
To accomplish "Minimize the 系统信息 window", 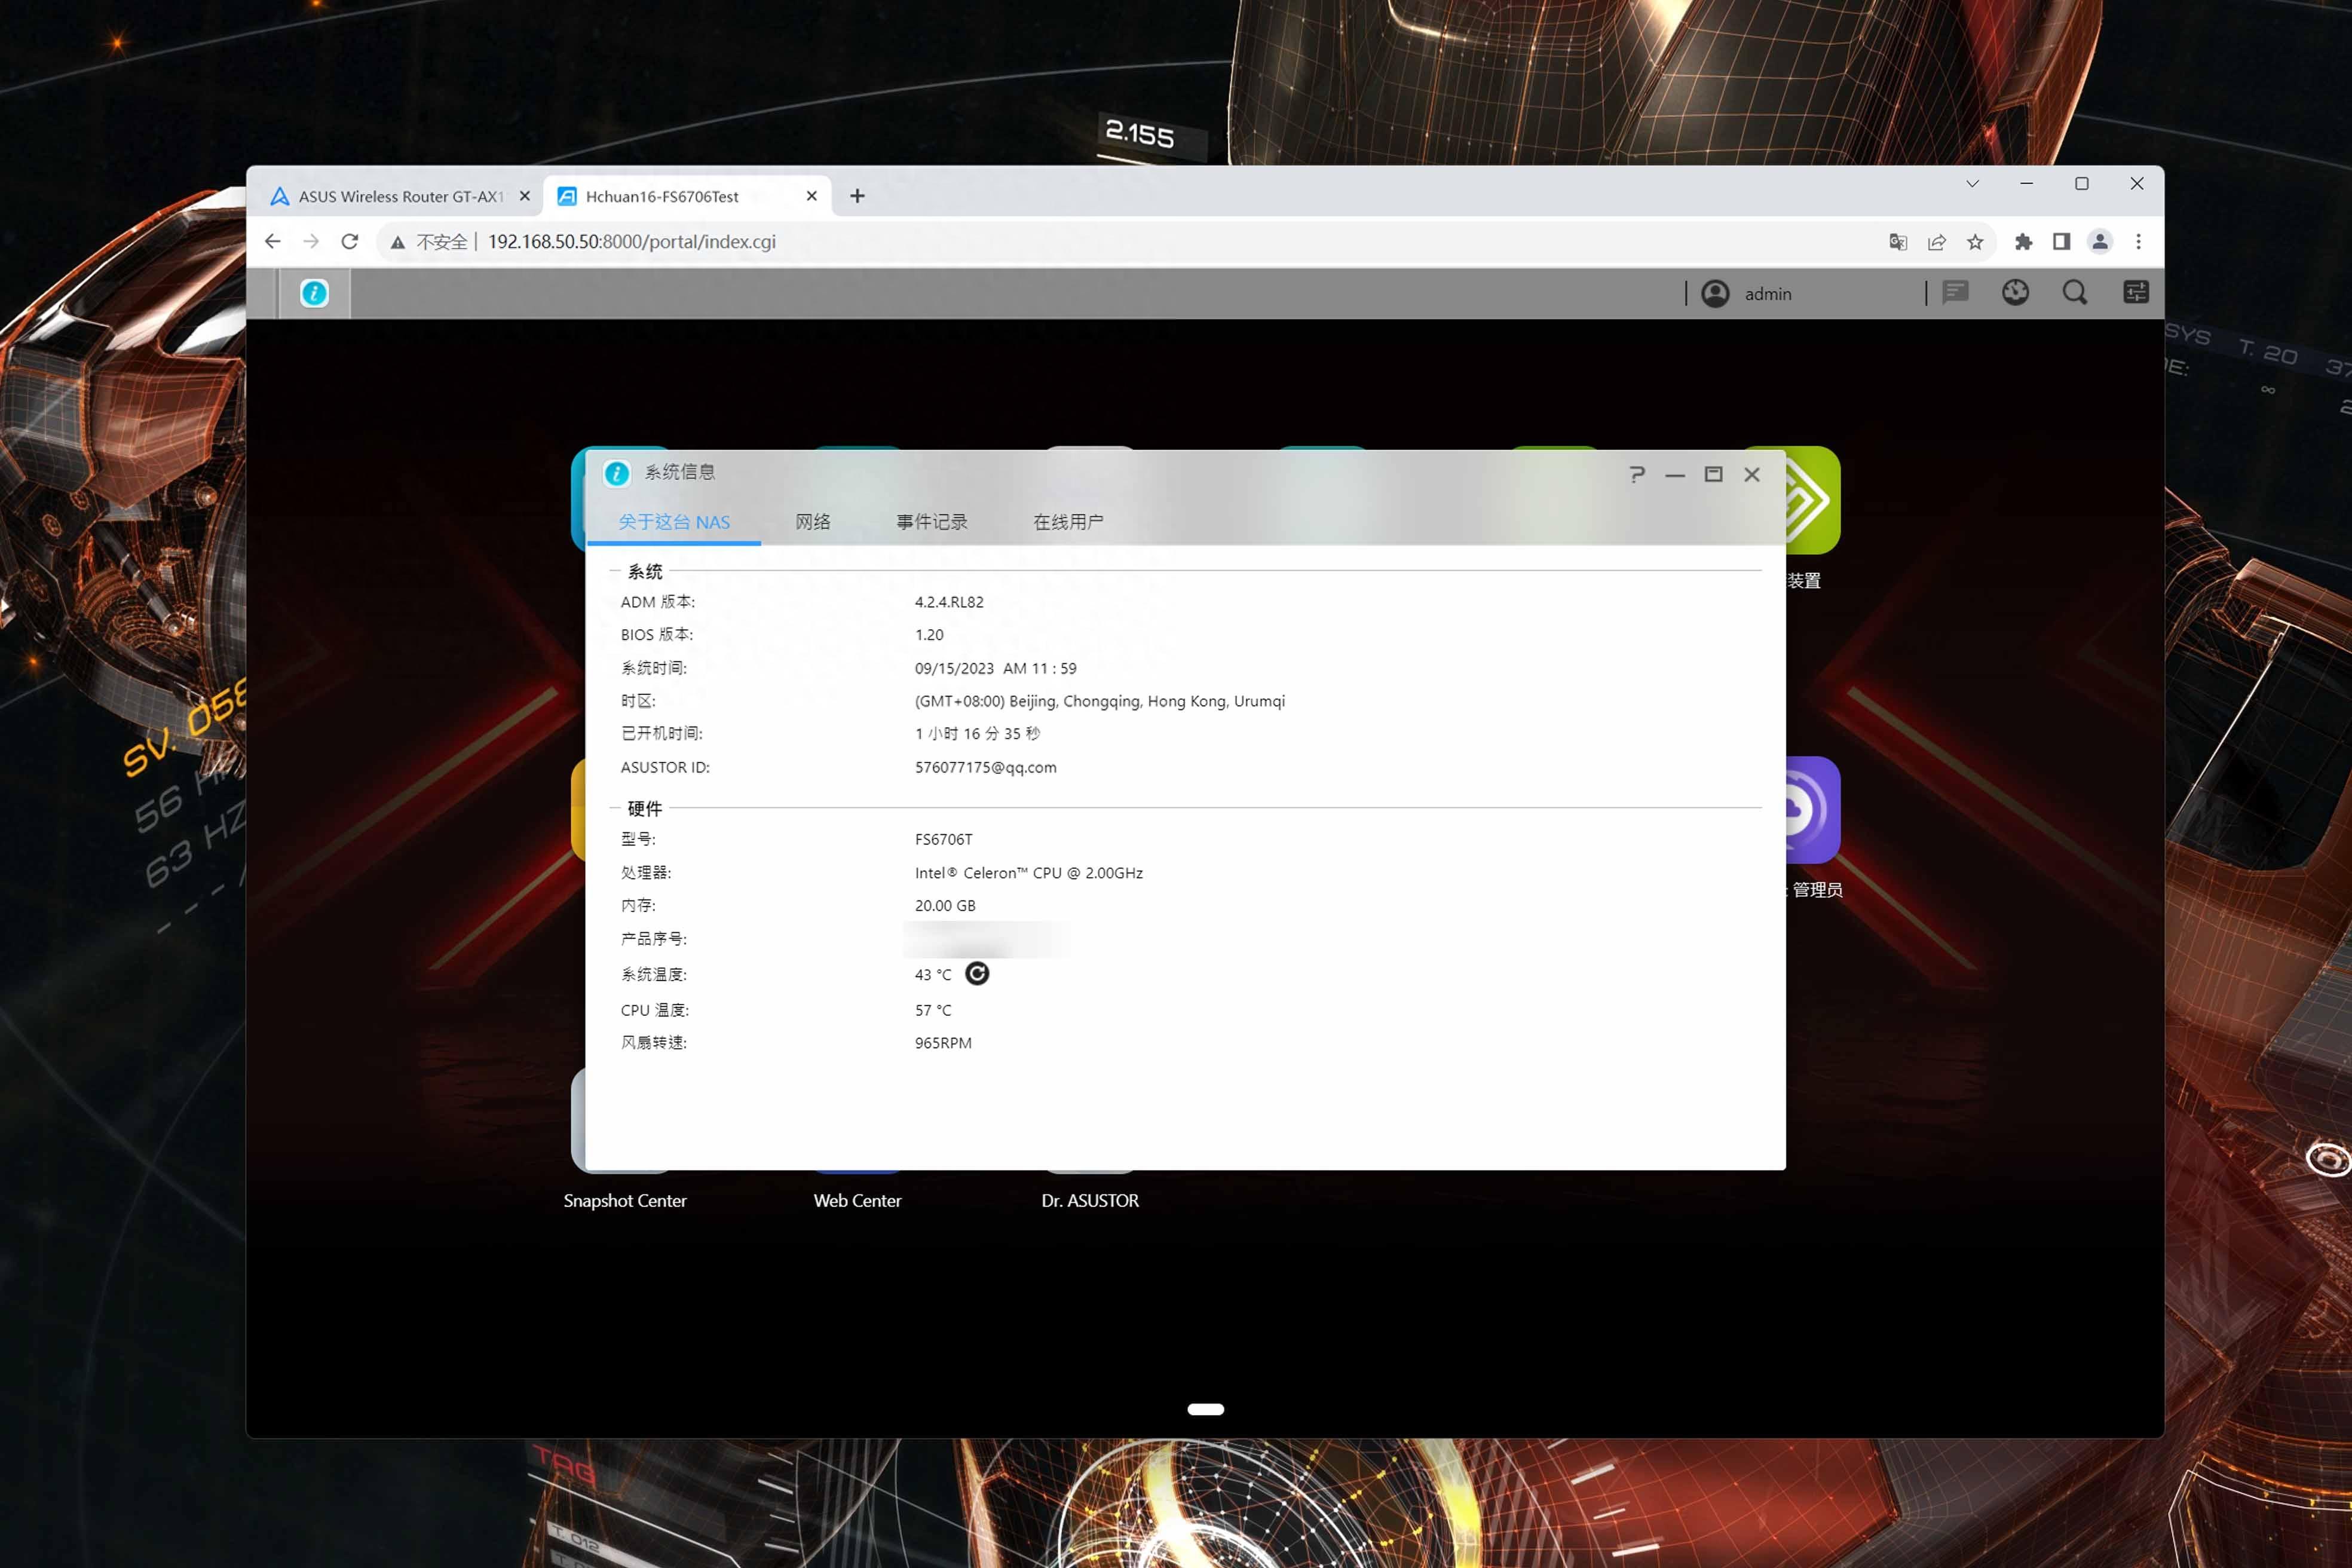I will click(x=1675, y=475).
